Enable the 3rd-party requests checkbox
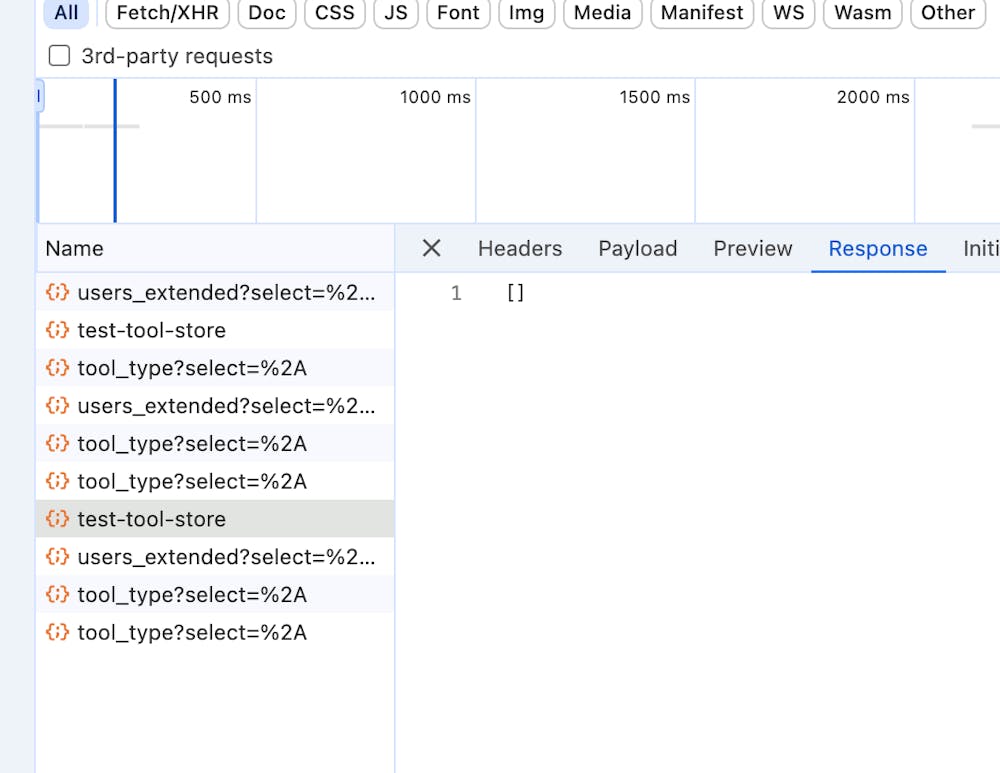Screen dimensions: 1000x773 pyautogui.click(x=60, y=56)
